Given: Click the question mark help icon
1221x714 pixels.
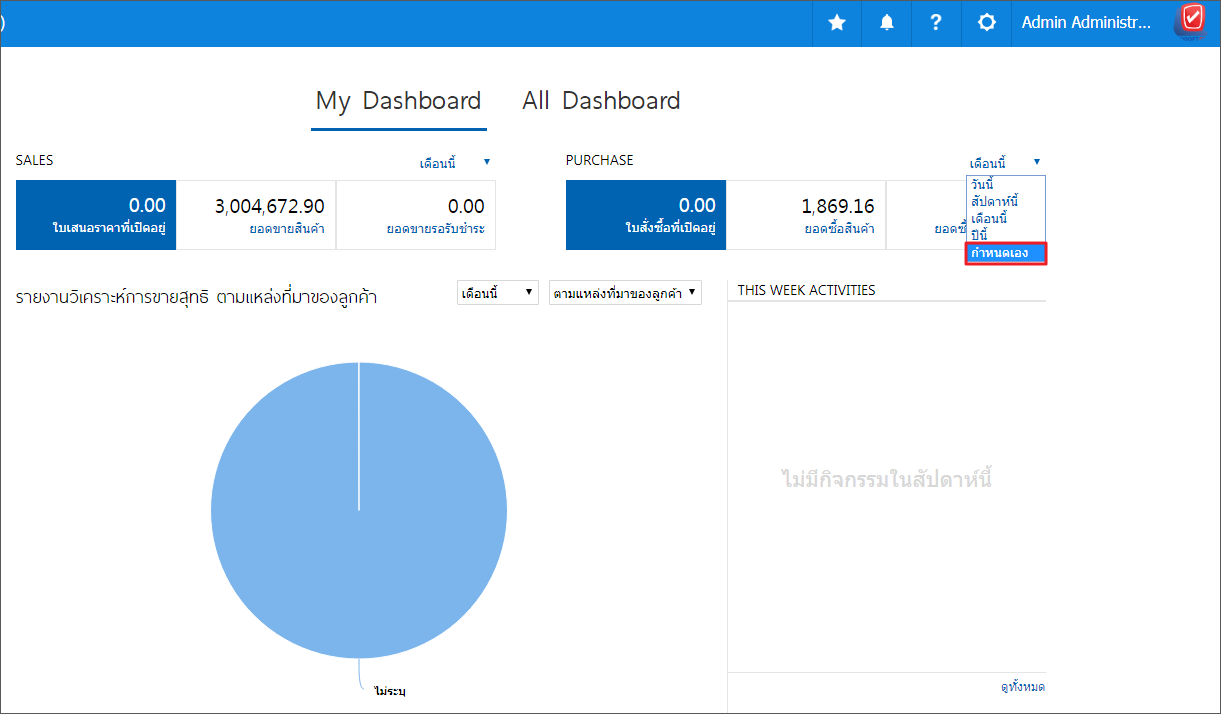Looking at the screenshot, I should pos(936,23).
